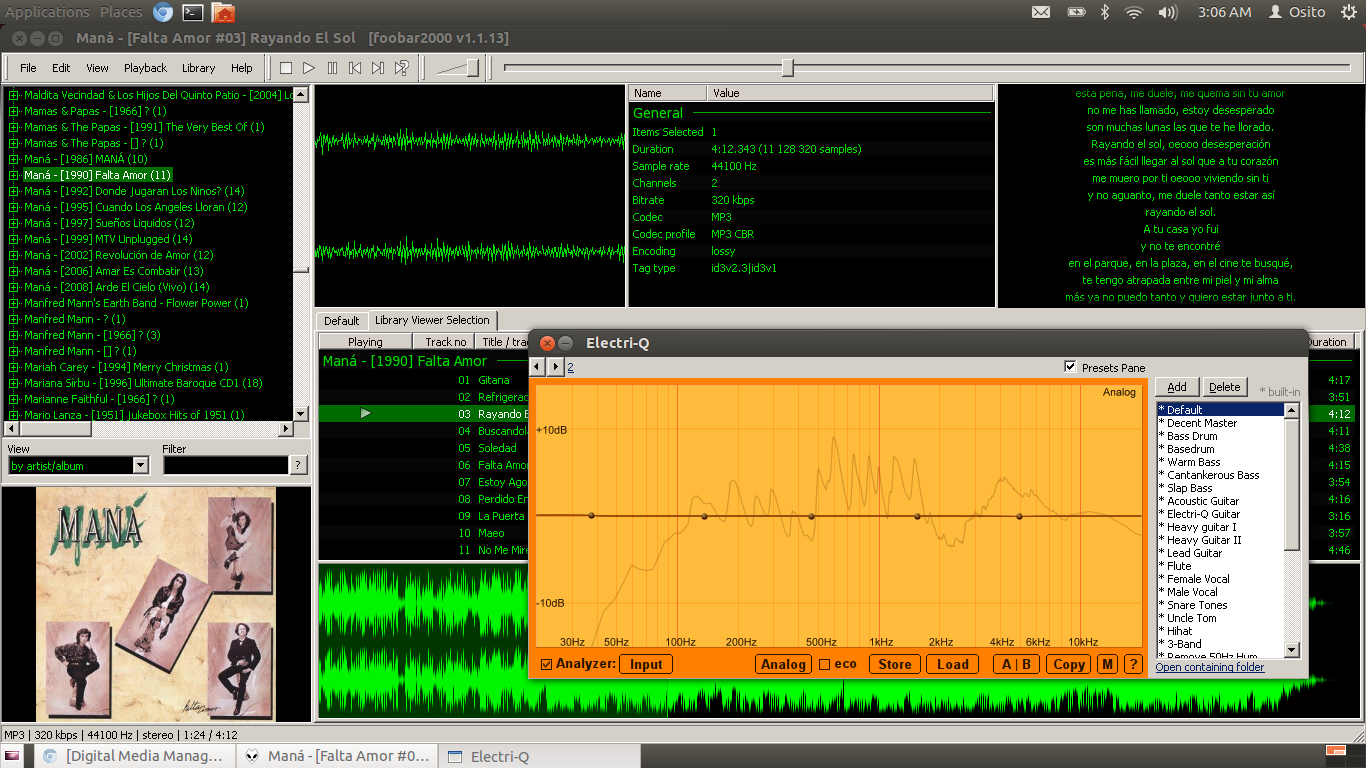Open the Terminal launcher icon
This screenshot has height=768, width=1366.
point(193,12)
